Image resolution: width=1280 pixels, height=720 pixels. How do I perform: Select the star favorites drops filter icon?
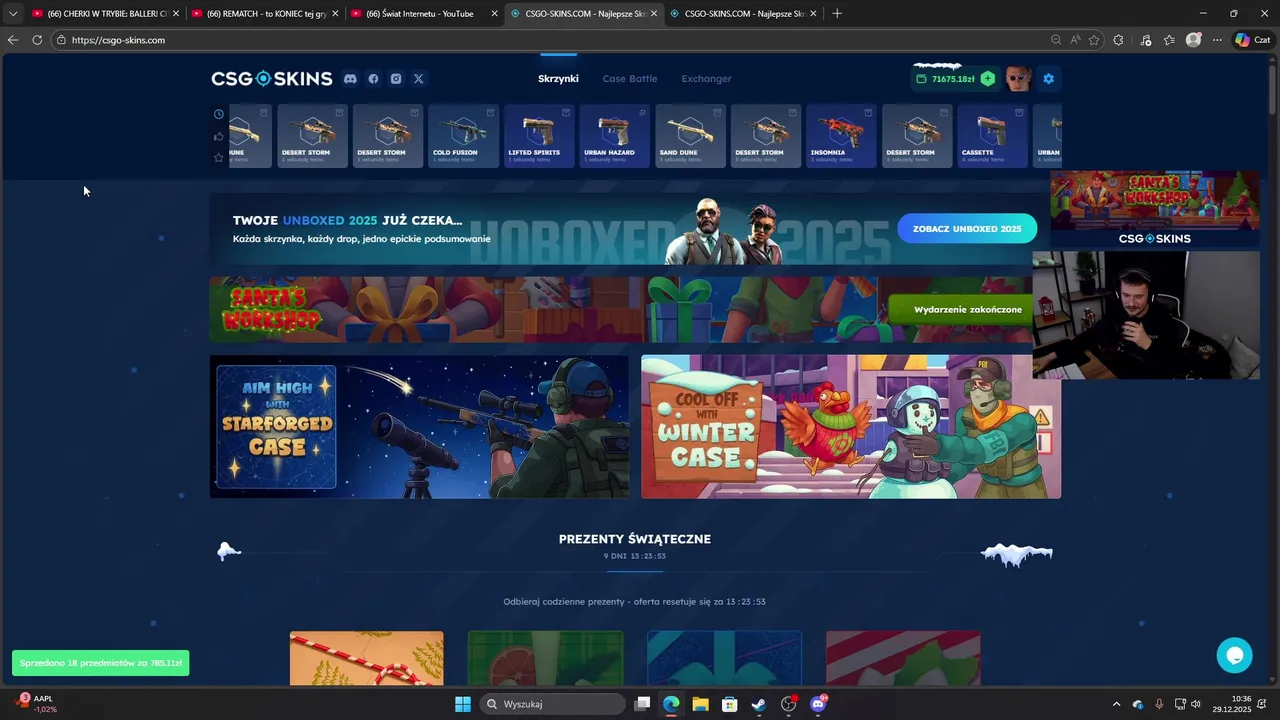click(219, 158)
